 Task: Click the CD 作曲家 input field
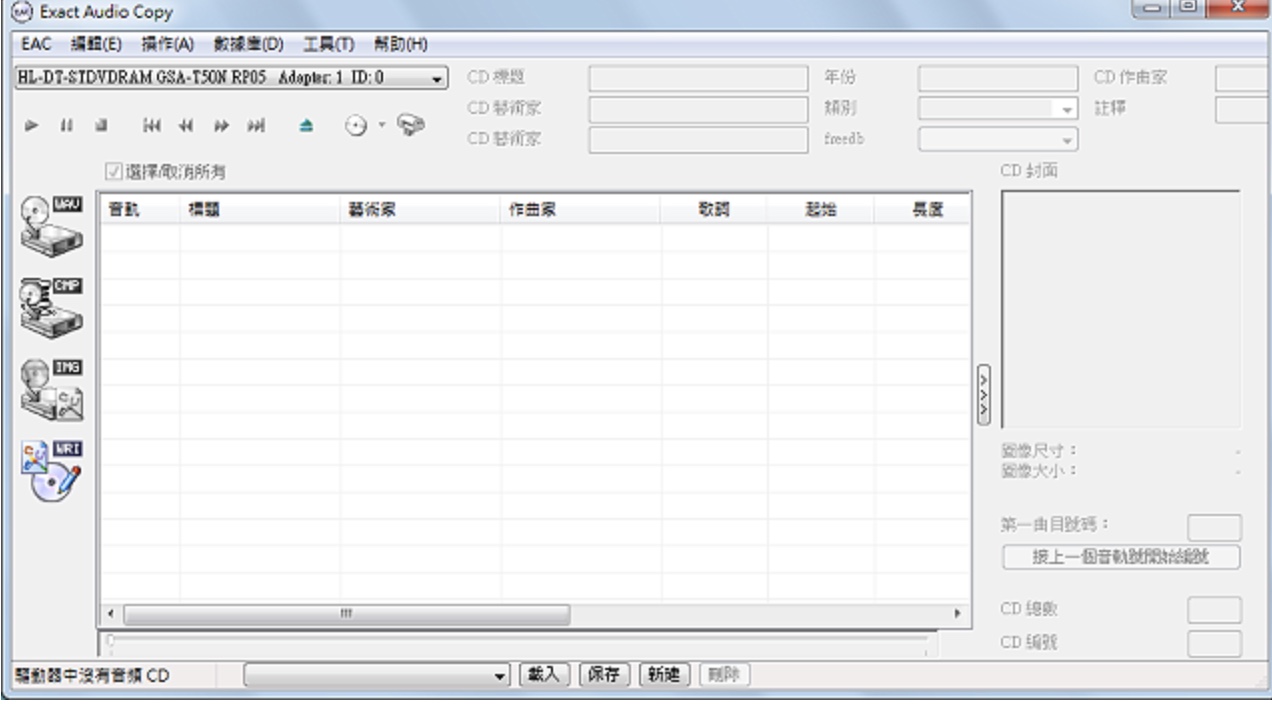[x=1243, y=78]
